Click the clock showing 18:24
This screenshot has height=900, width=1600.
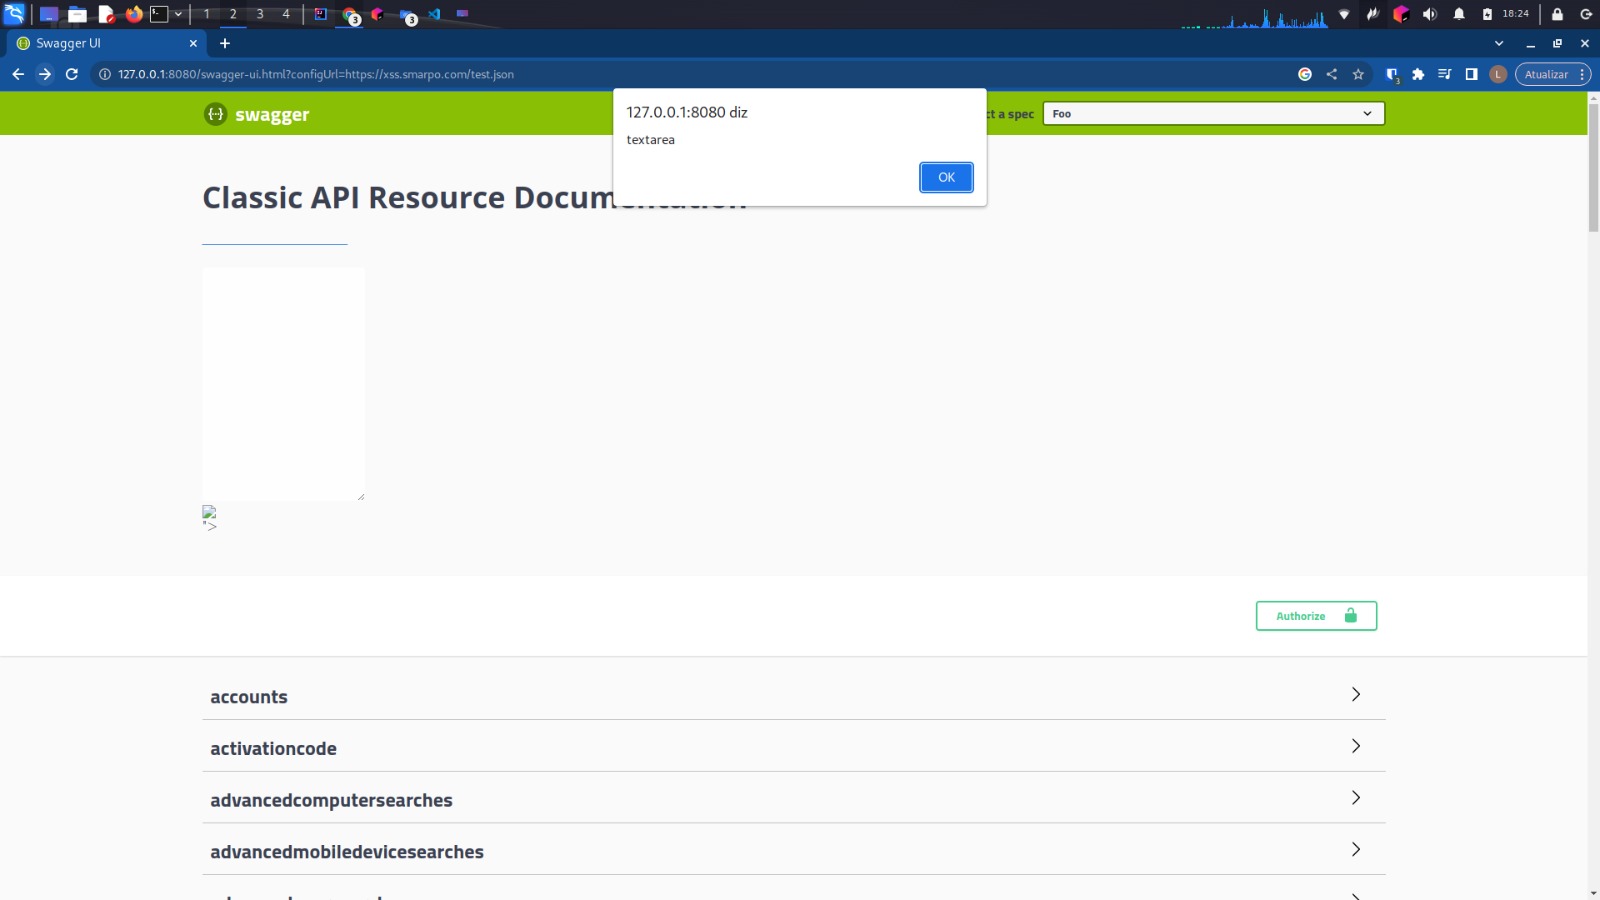point(1516,14)
